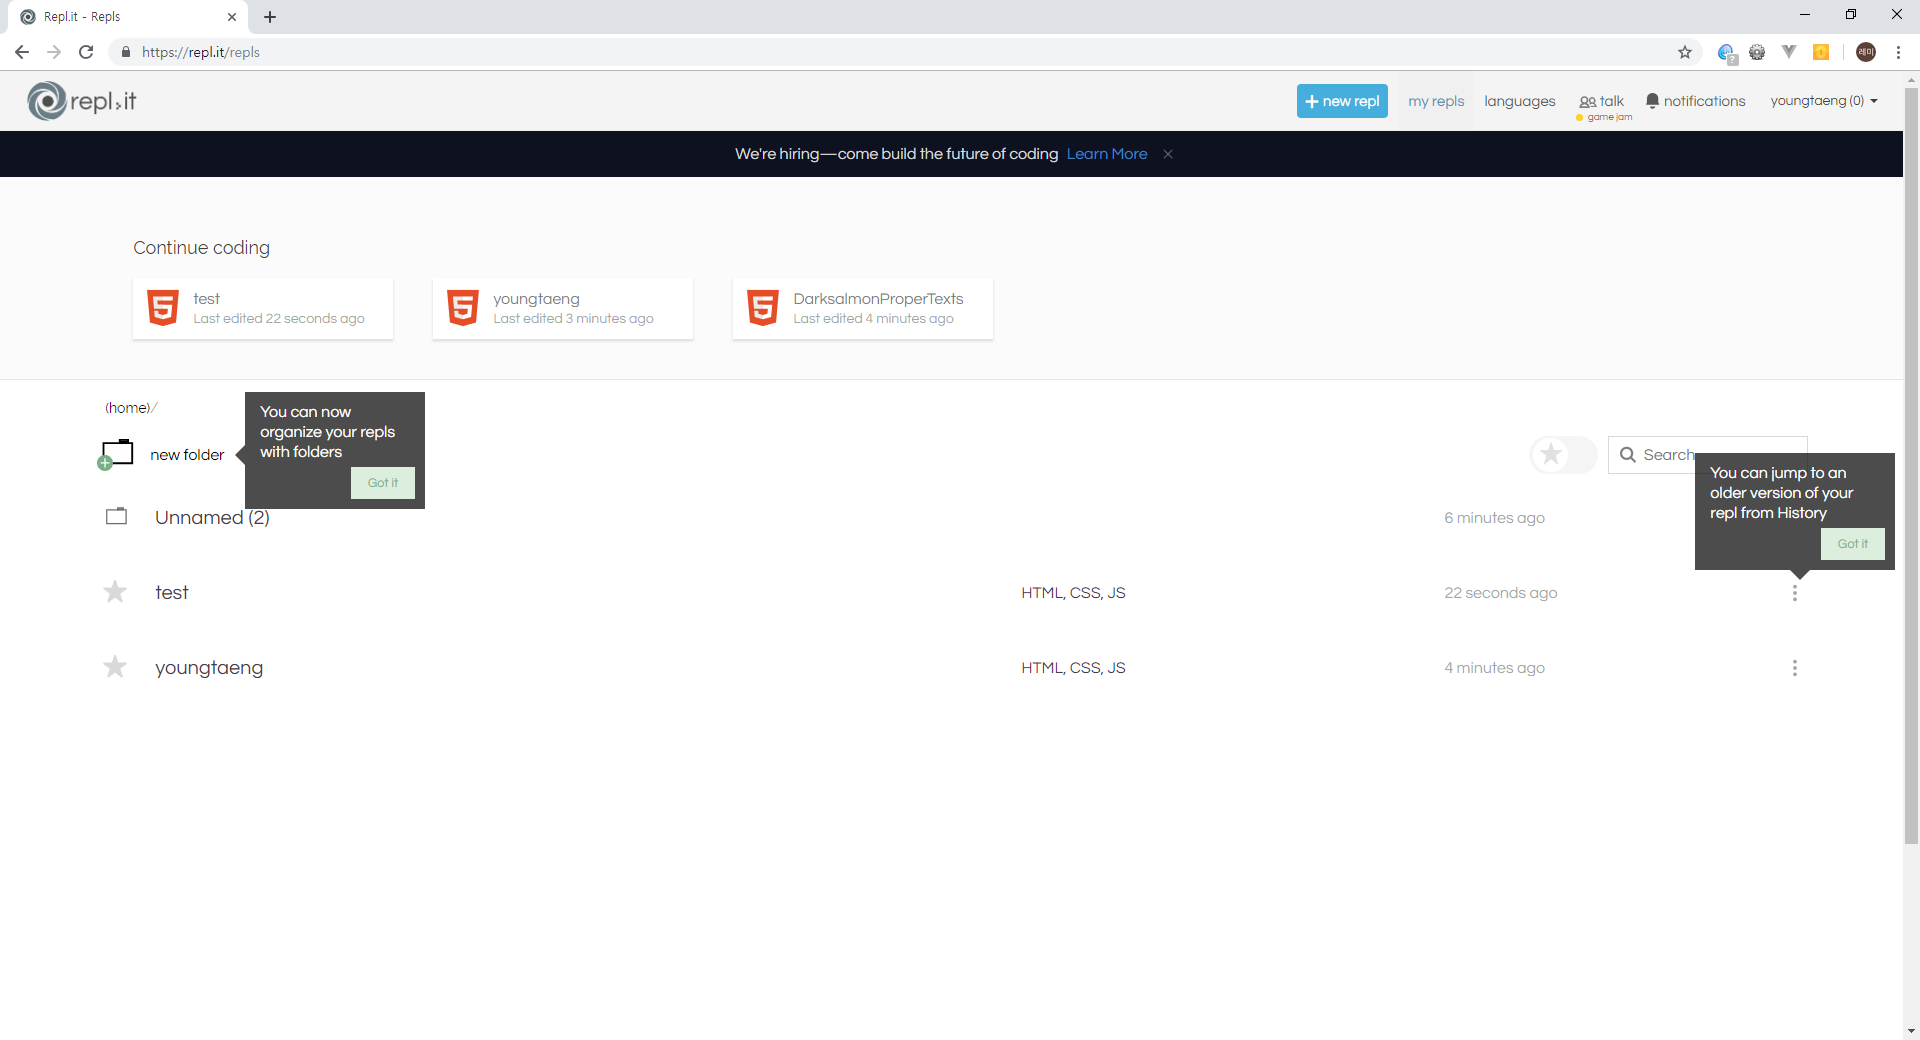This screenshot has width=1920, height=1040.
Task: Close the Repl.it - Repls tab
Action: click(x=232, y=17)
